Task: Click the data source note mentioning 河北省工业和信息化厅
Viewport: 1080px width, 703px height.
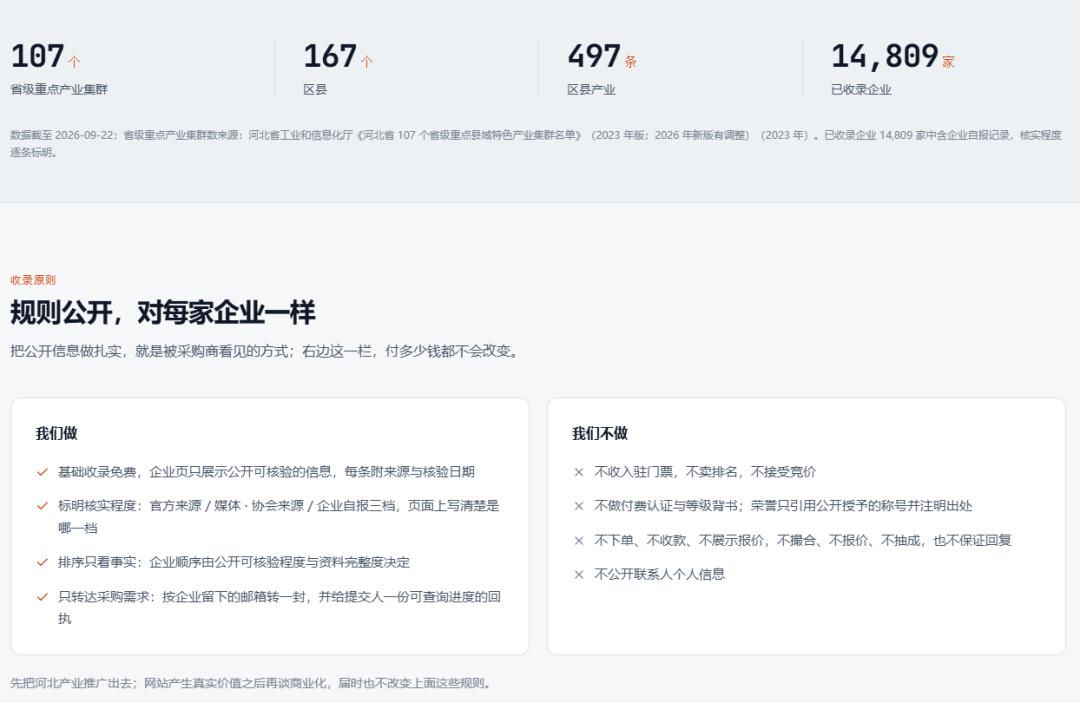Action: point(536,143)
